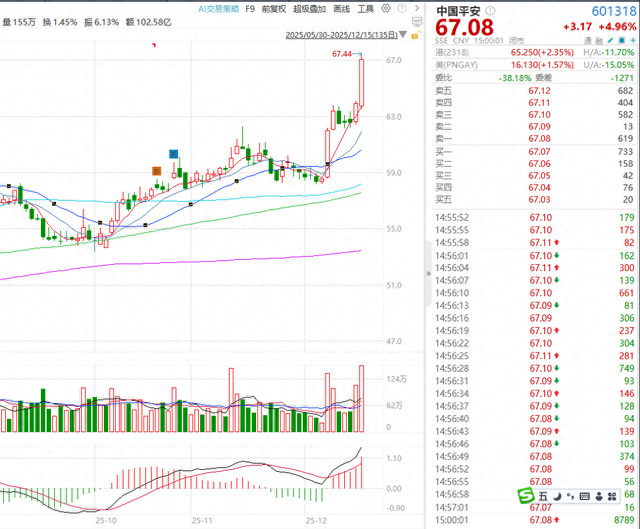This screenshot has width=640, height=529.
Task: Select the 画线 drawing tools menu
Action: [x=342, y=9]
